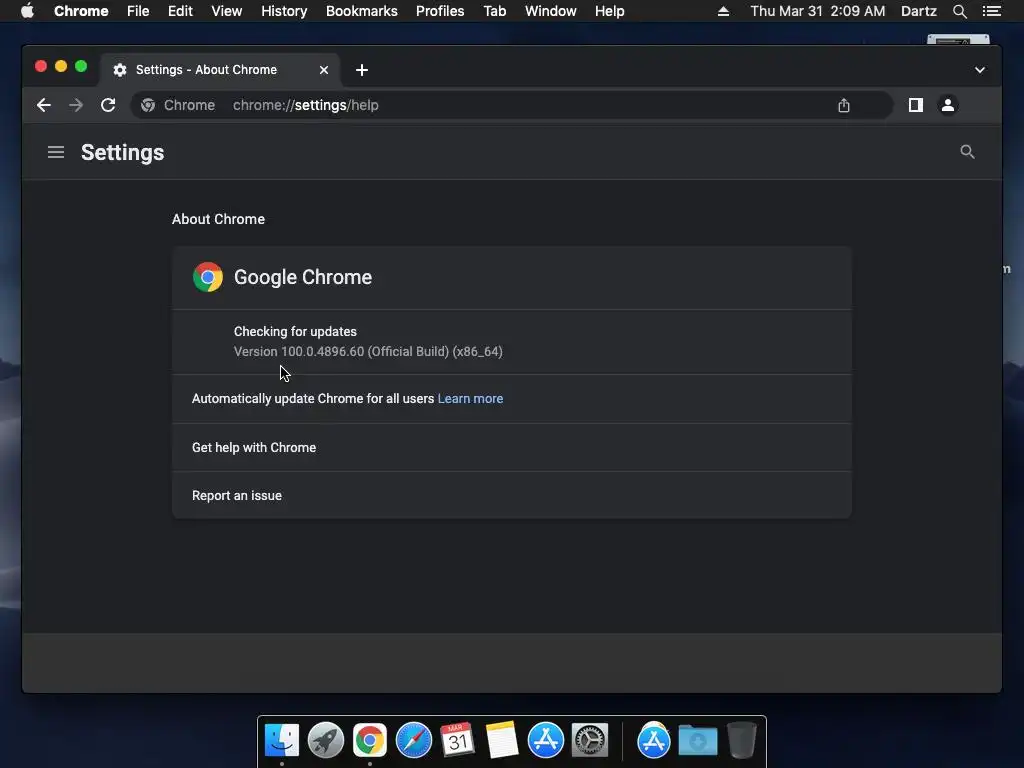1024x768 pixels.
Task: Open the Edit menu
Action: click(x=180, y=11)
